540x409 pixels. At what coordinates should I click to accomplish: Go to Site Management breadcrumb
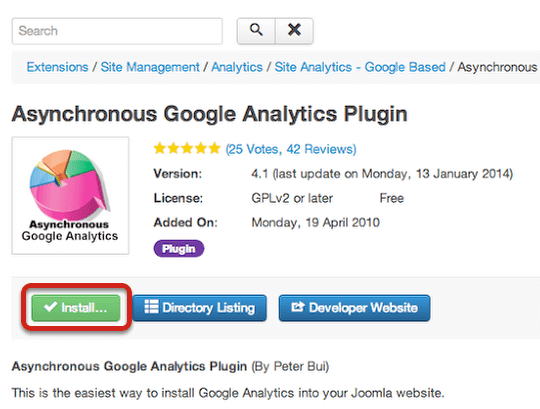150,67
